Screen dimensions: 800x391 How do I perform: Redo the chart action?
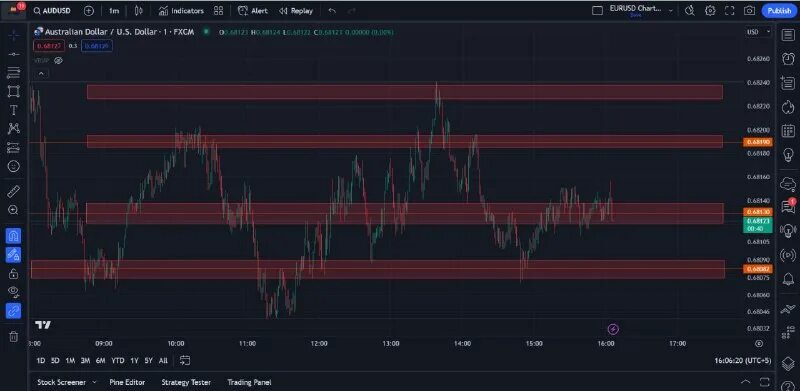[351, 11]
